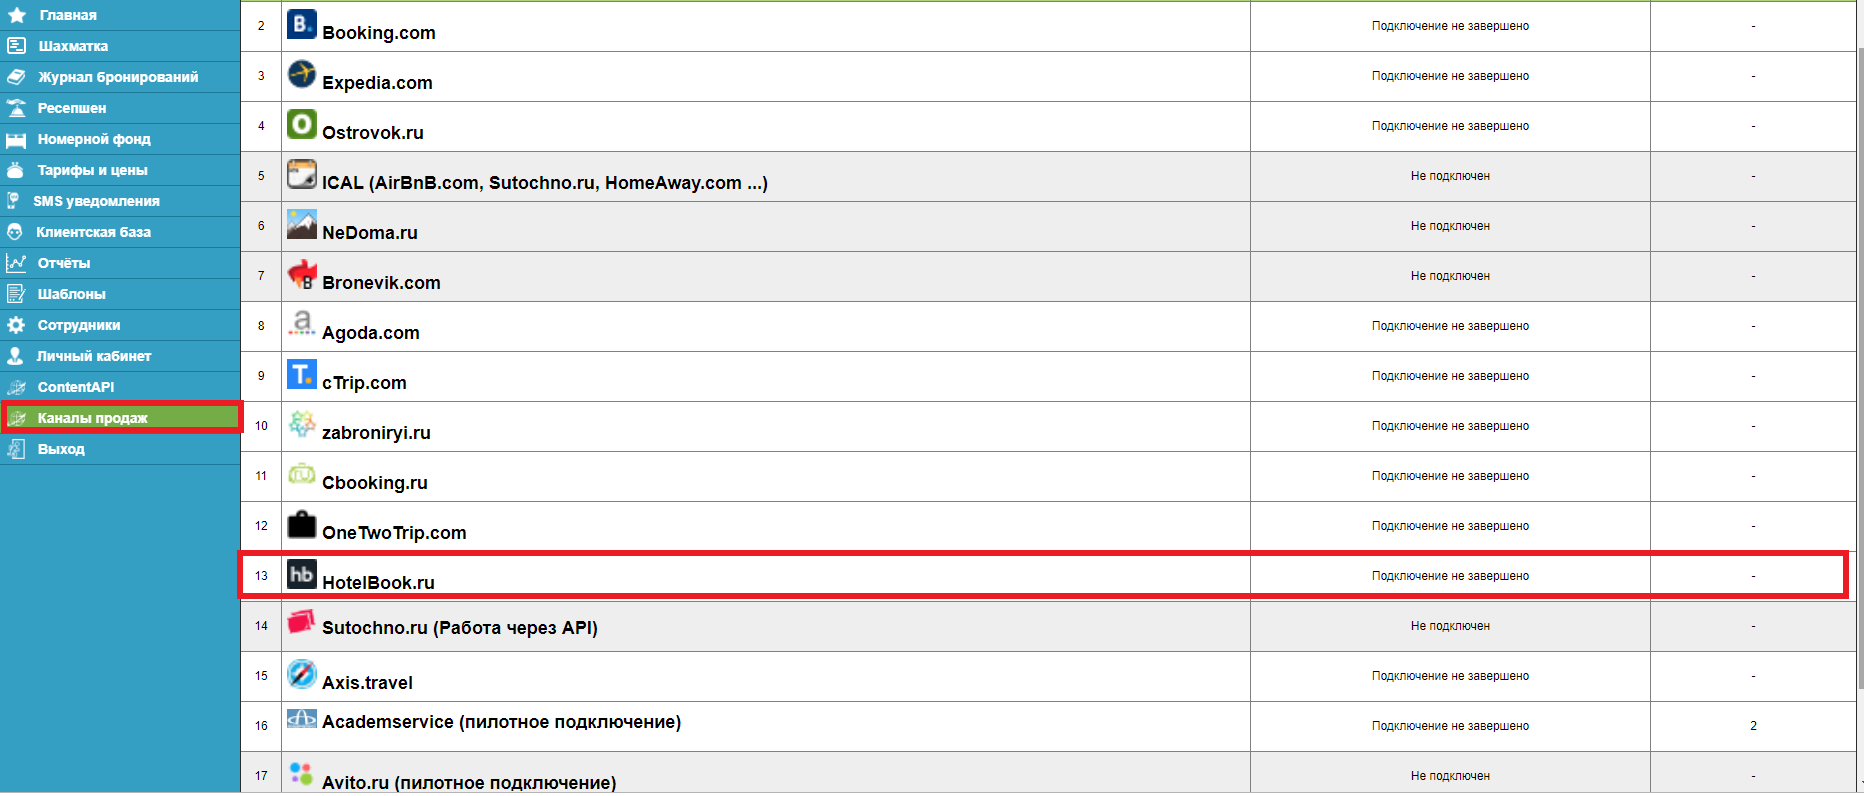
Task: Click the ICAL calendar icon
Action: click(x=302, y=174)
